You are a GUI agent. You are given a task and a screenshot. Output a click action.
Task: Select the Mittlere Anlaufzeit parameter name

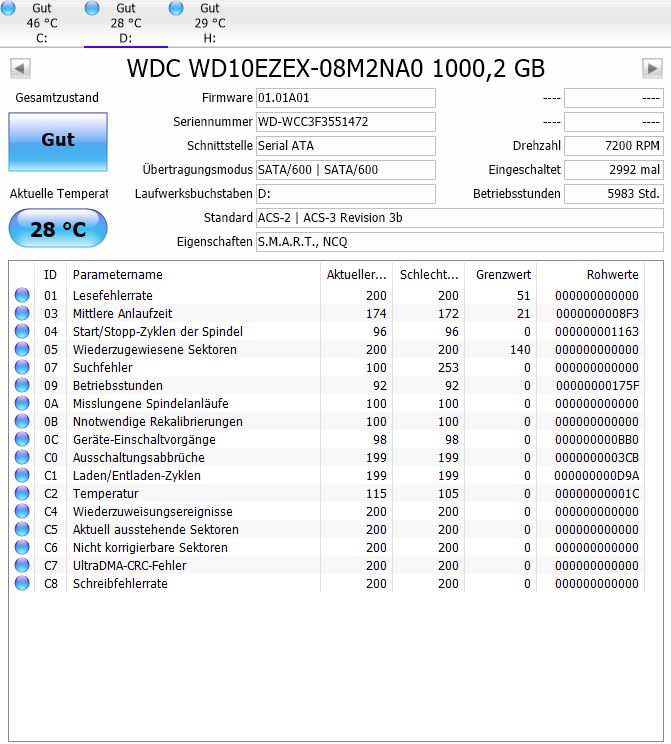tap(122, 314)
